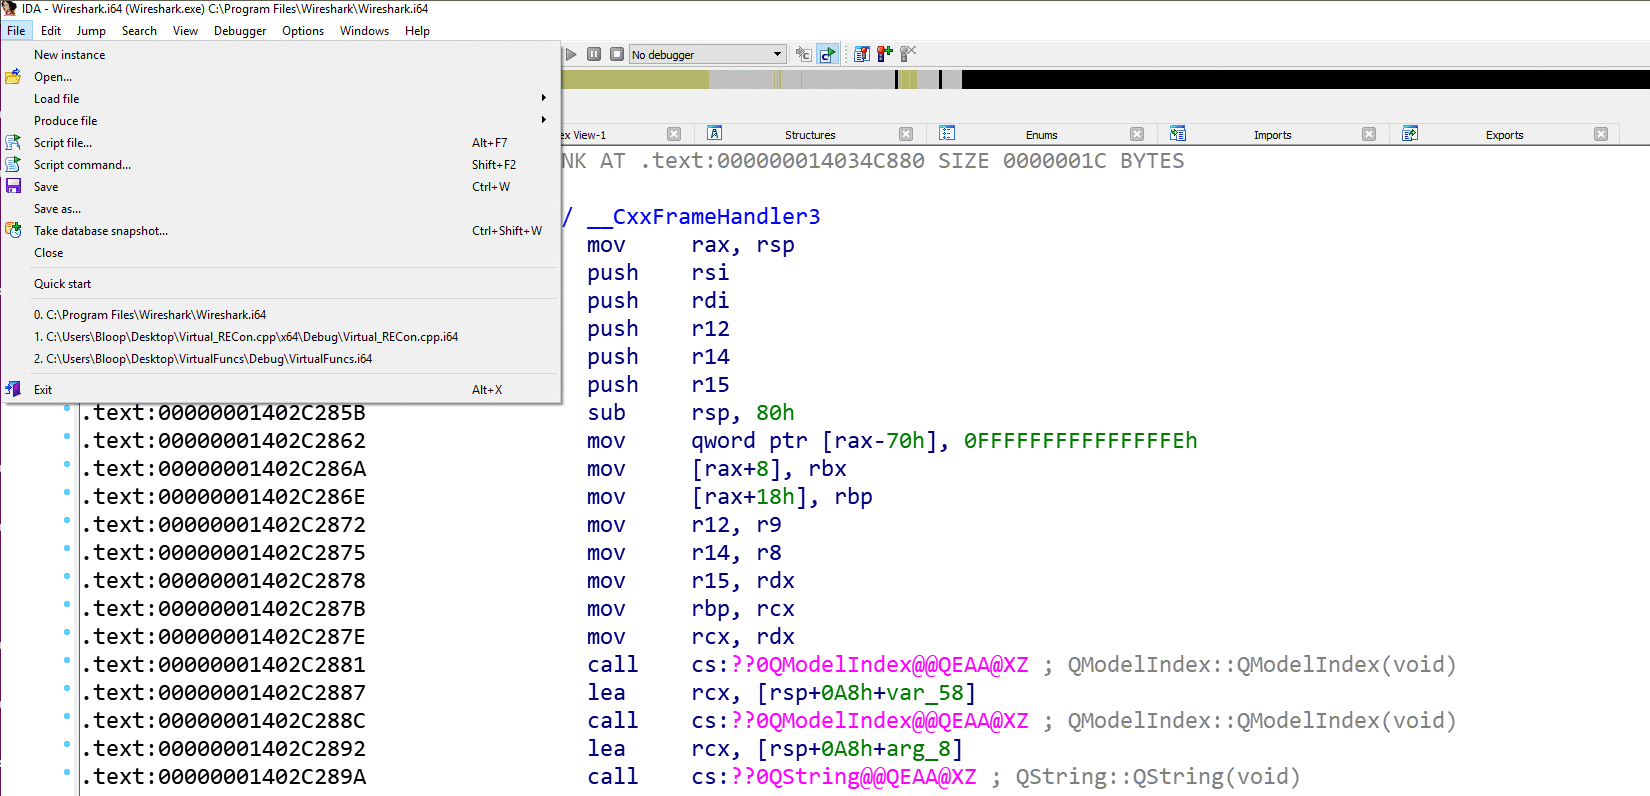Close the Exports tab
This screenshot has width=1650, height=796.
(1601, 134)
